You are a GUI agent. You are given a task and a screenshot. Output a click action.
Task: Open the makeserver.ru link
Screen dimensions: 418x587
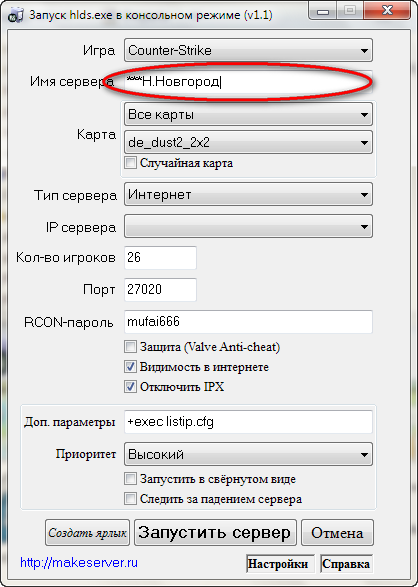[79, 562]
